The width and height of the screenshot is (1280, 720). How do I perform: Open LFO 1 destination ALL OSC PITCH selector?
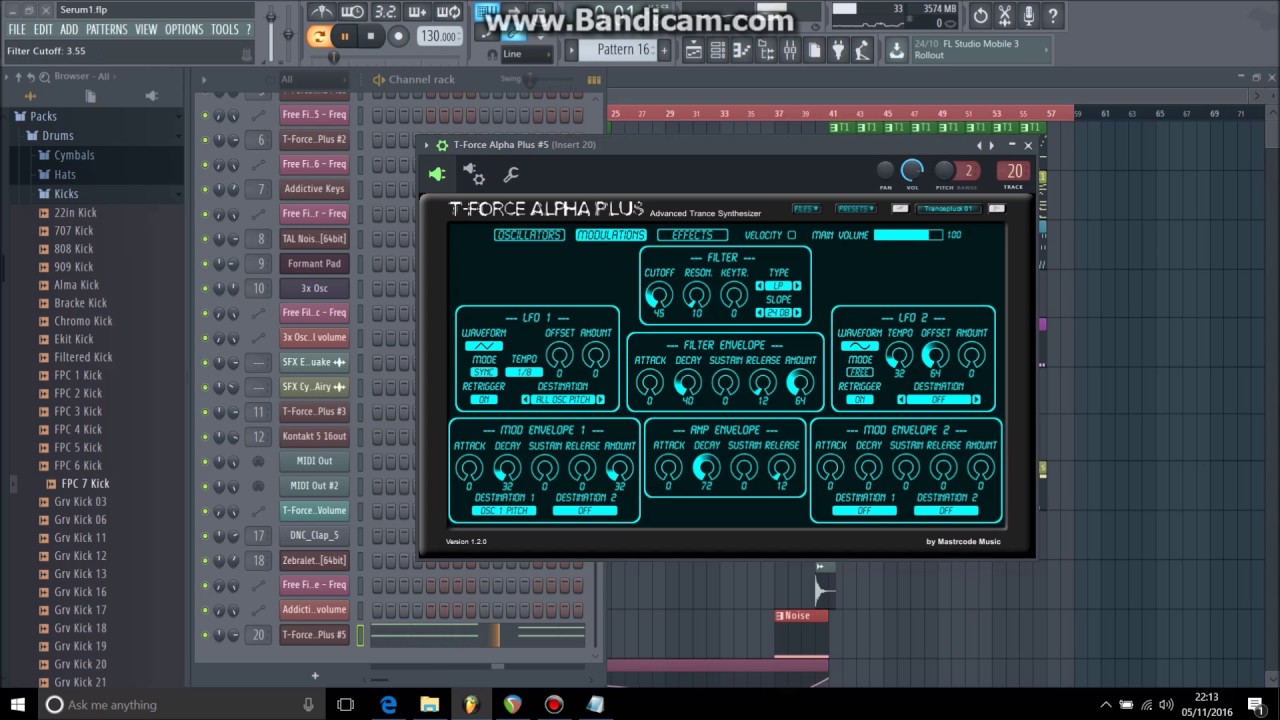(x=563, y=399)
